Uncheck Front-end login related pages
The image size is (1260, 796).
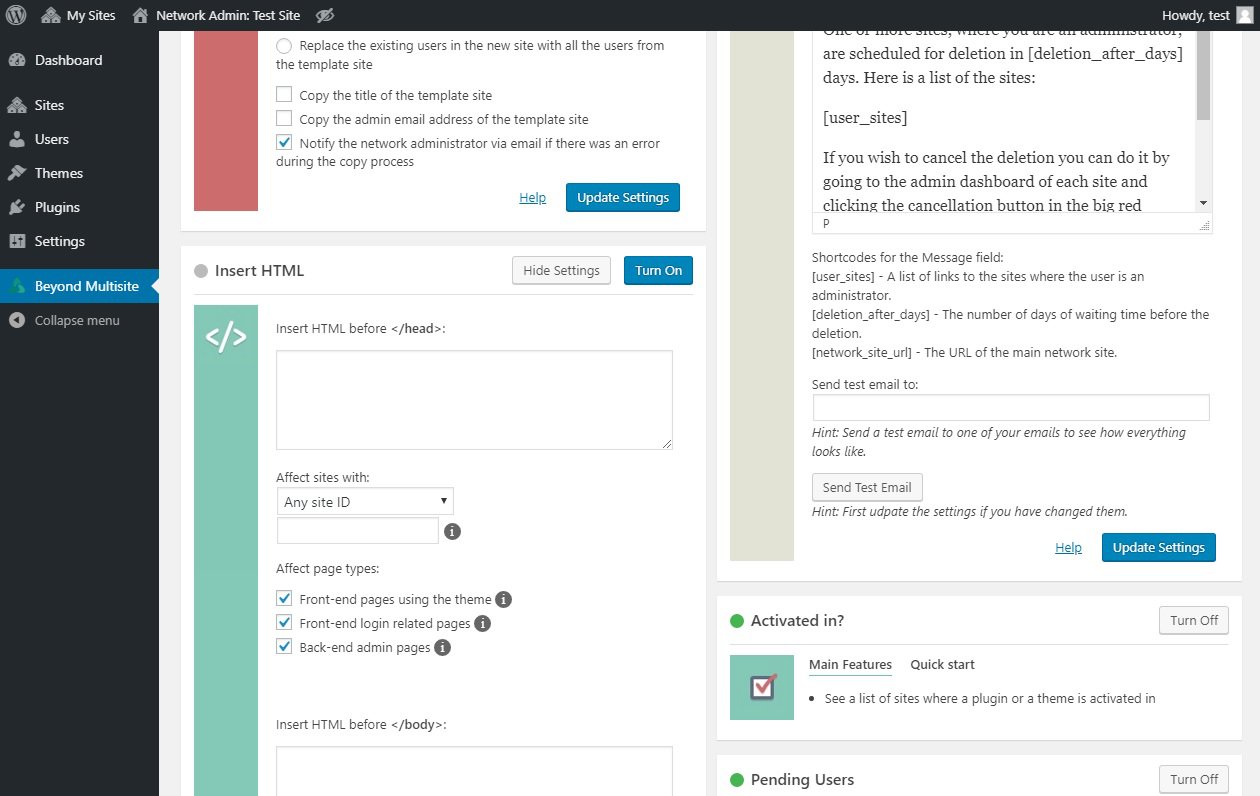284,622
